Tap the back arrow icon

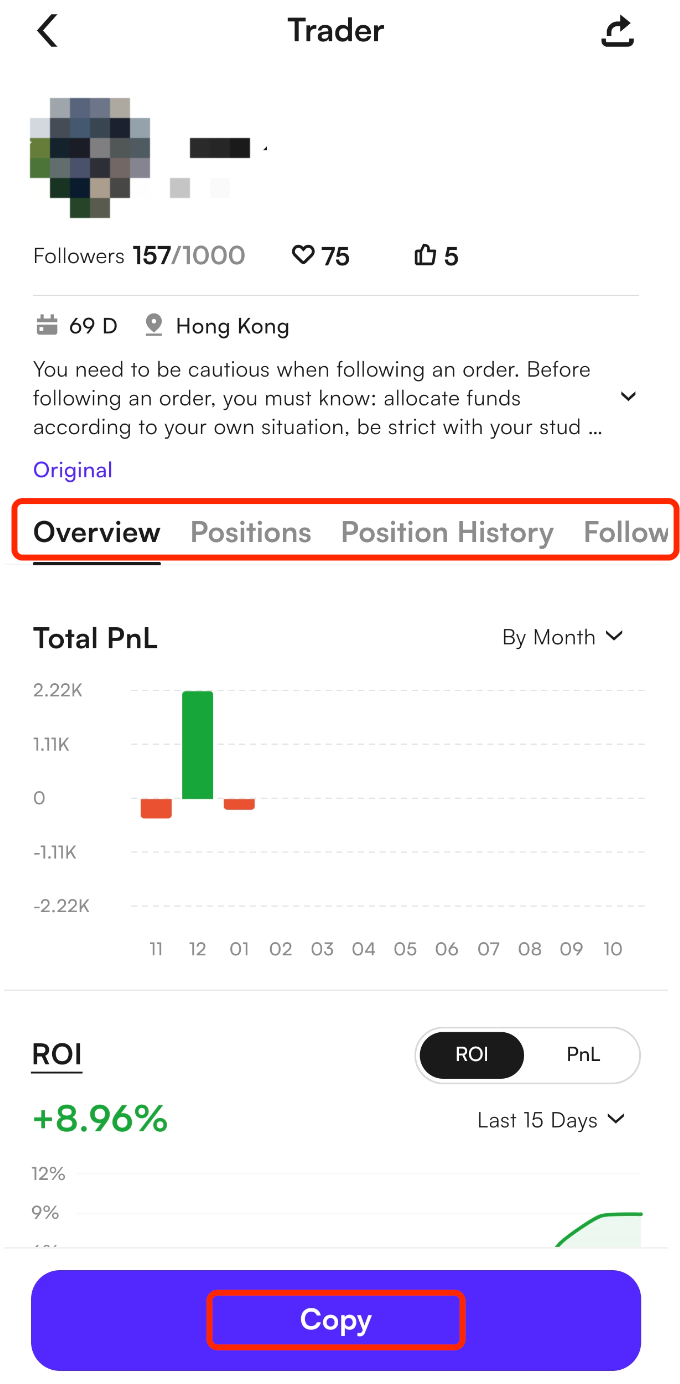tap(47, 31)
